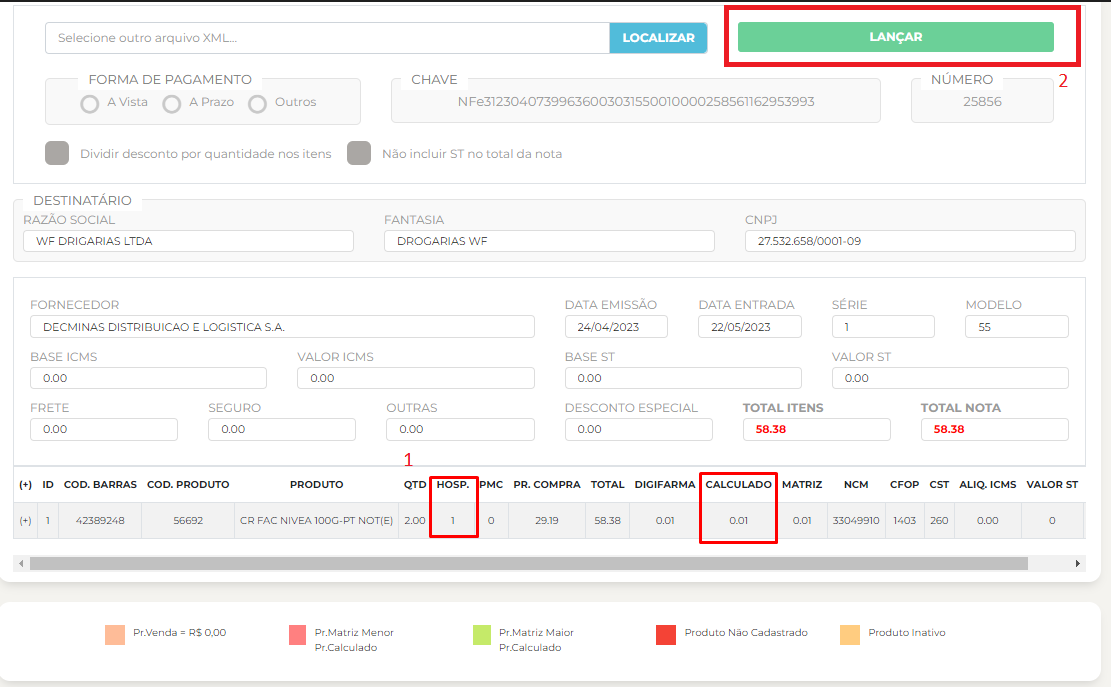
Task: Click the Base ICMS field
Action: point(148,378)
